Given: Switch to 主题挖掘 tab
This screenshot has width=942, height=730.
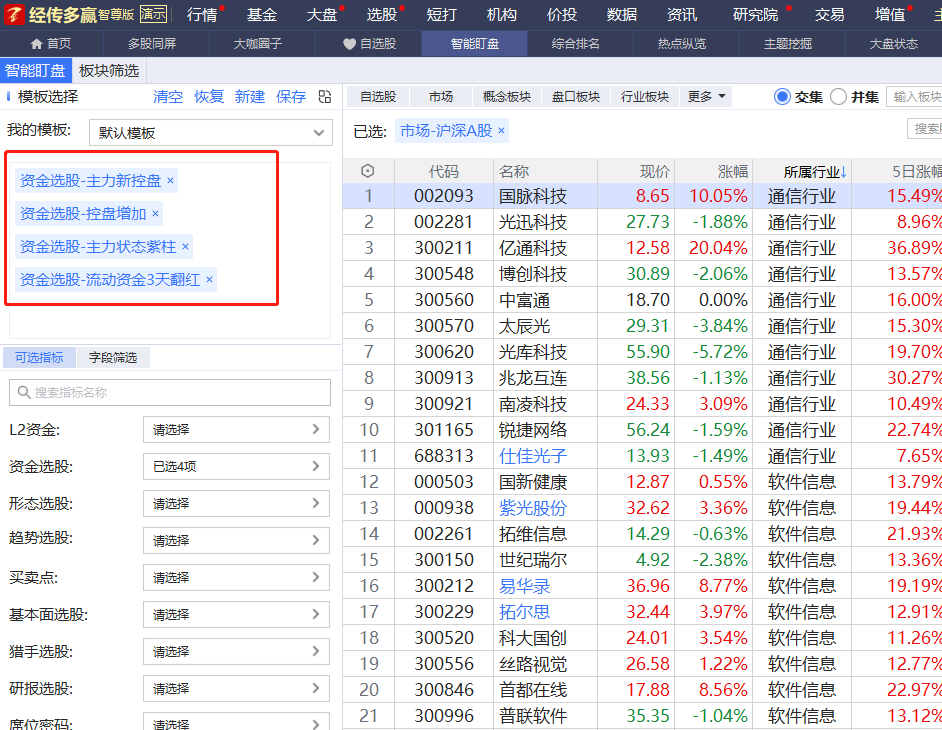Looking at the screenshot, I should 788,44.
